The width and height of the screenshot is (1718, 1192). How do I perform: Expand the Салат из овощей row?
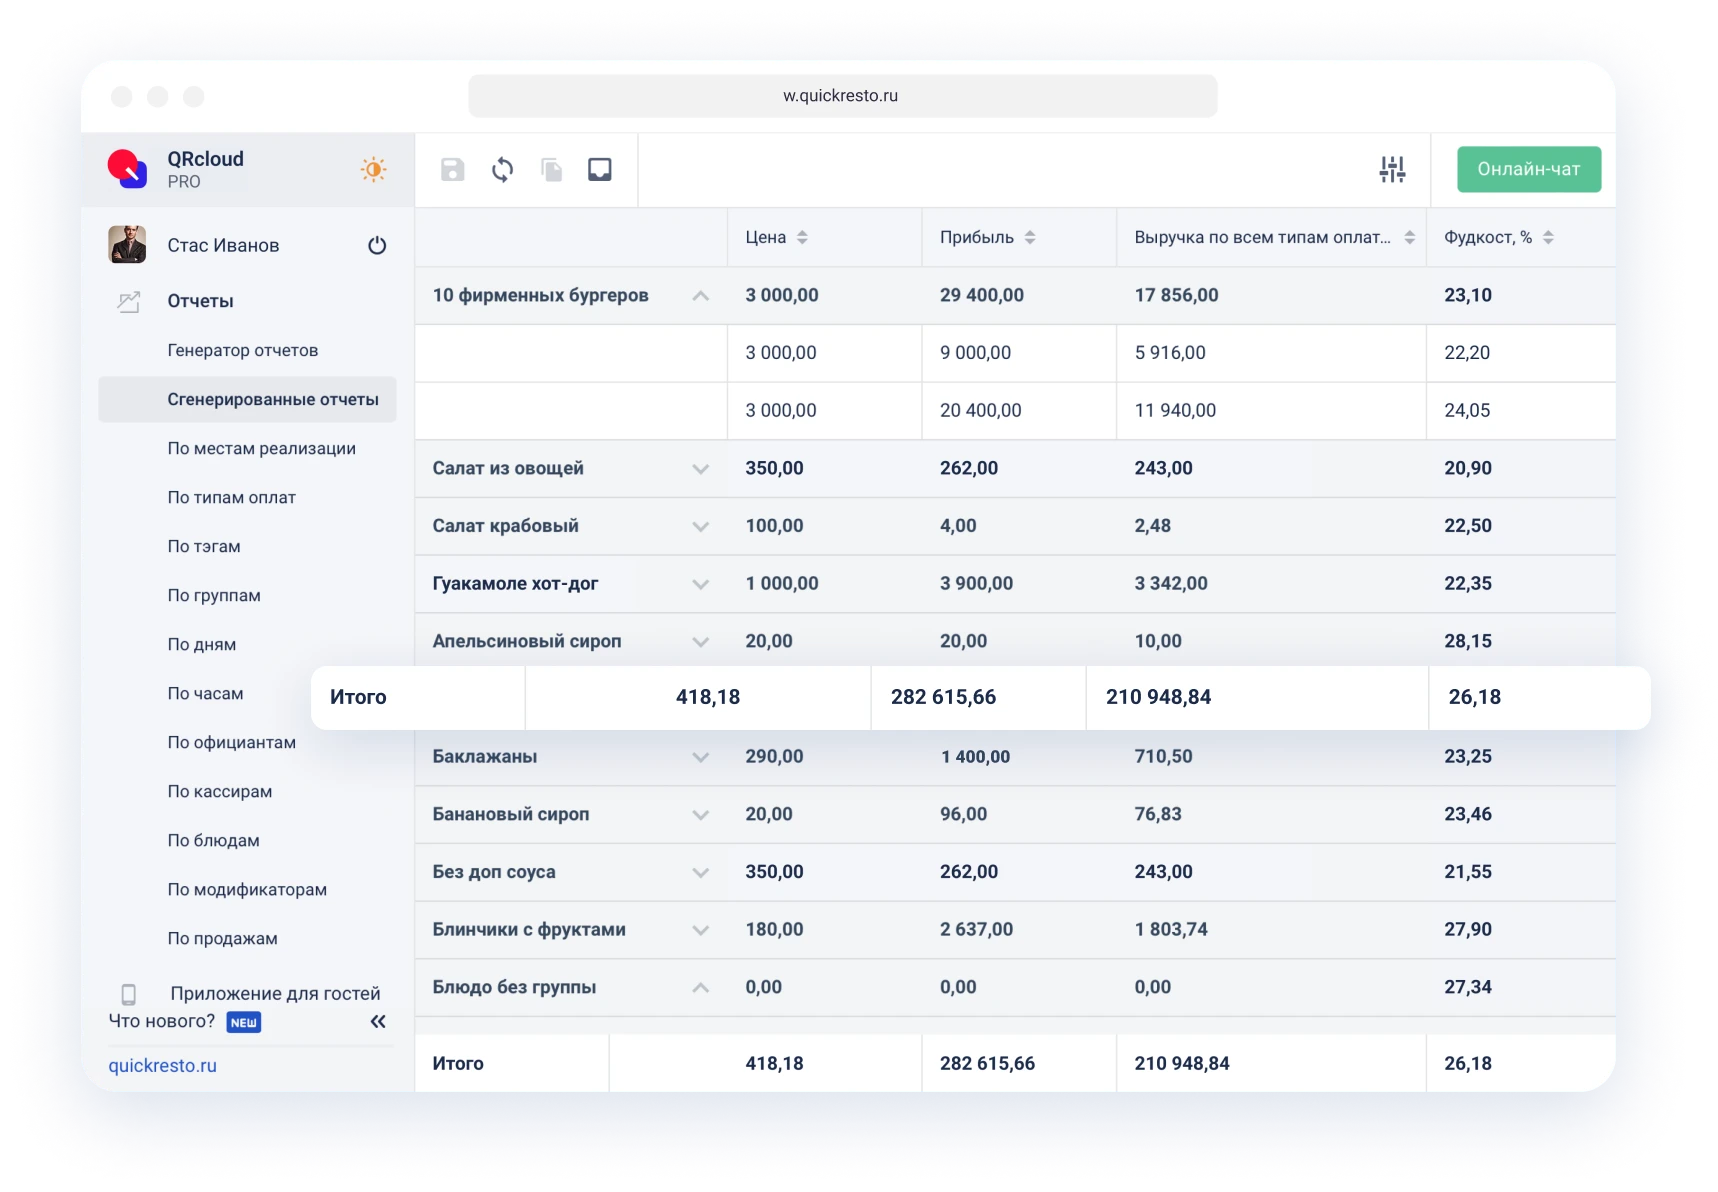tap(701, 469)
